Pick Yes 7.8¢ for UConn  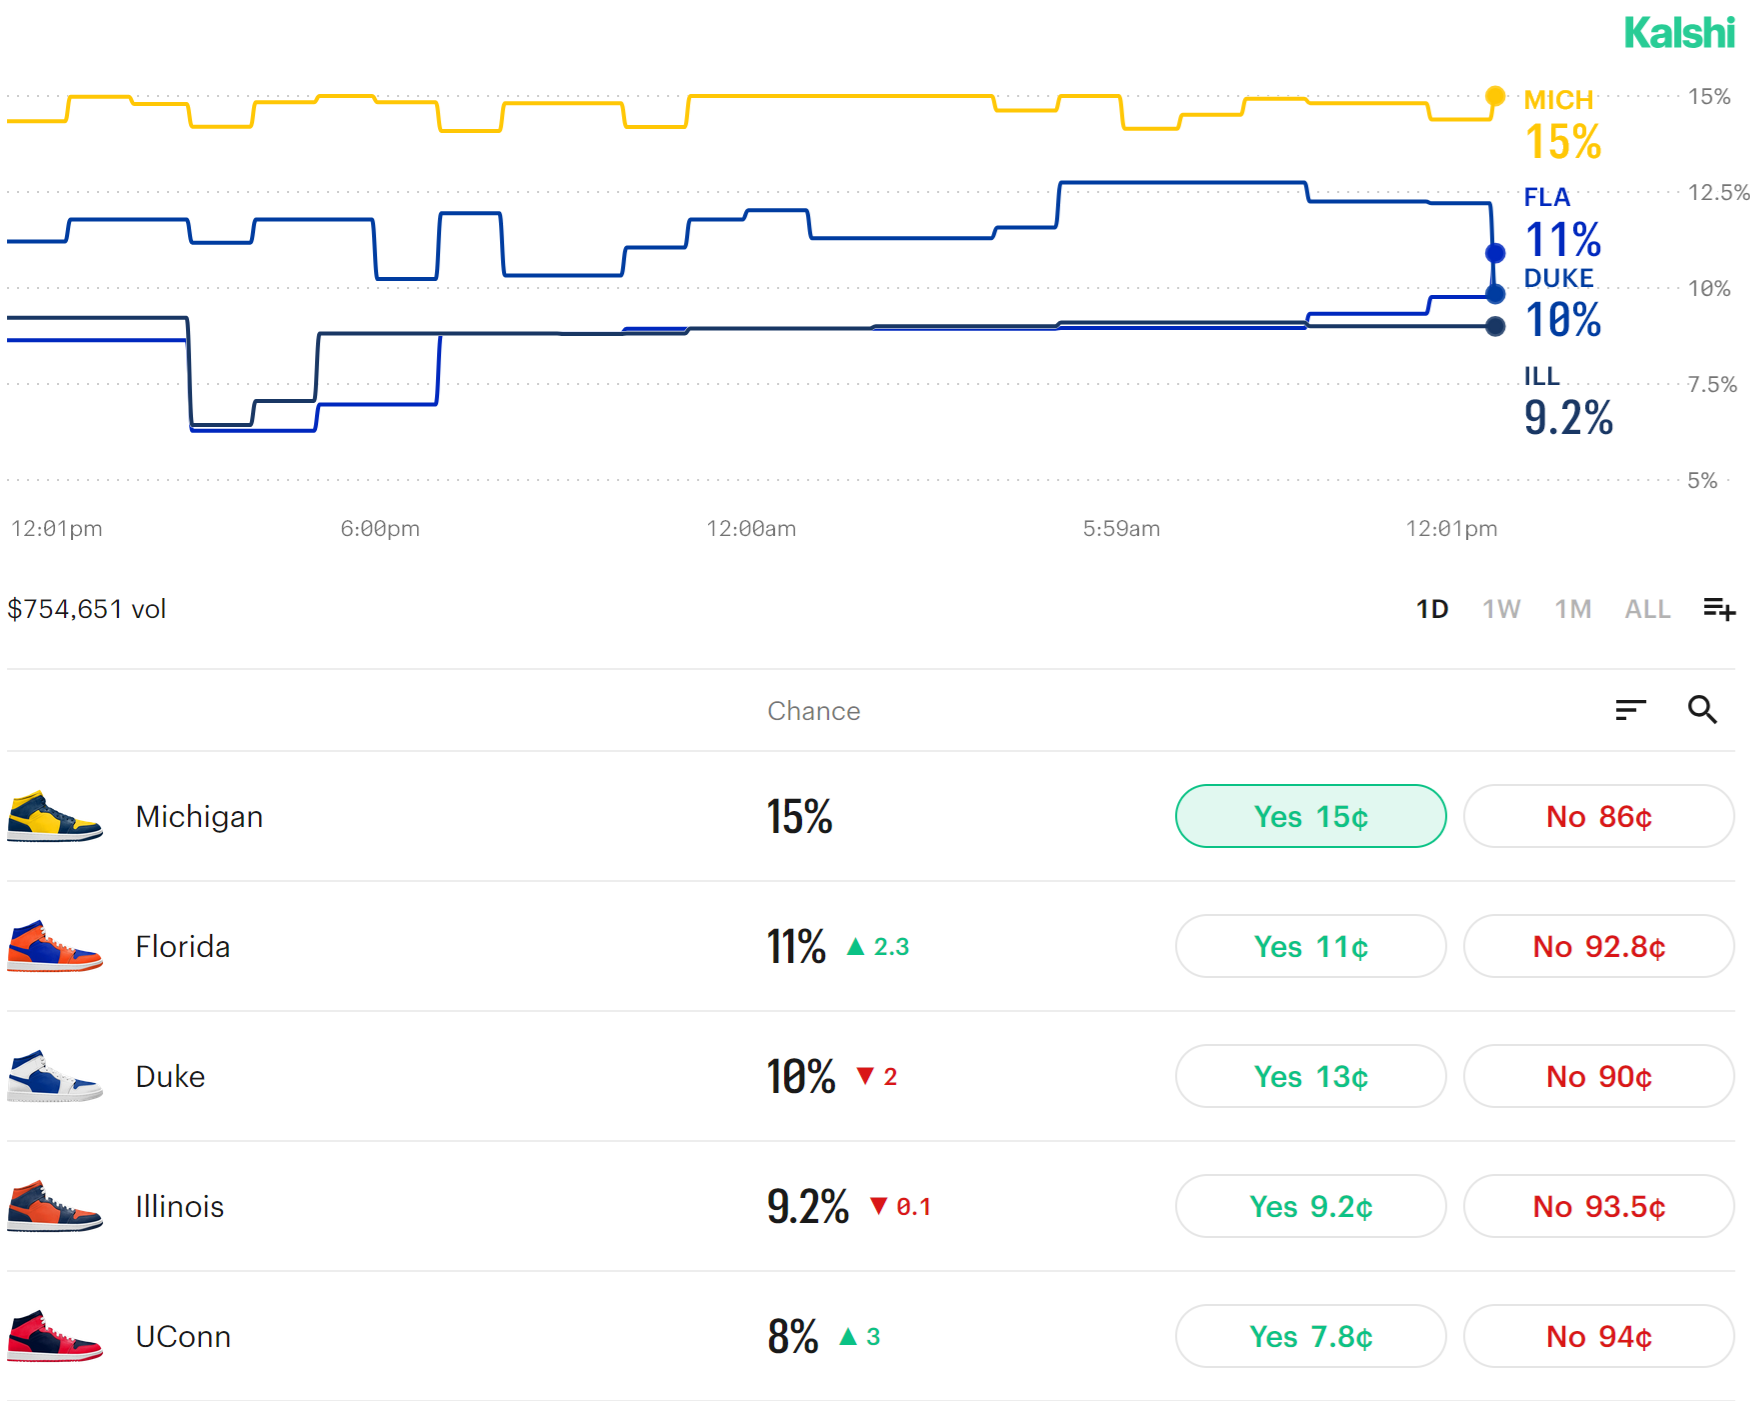1310,1337
